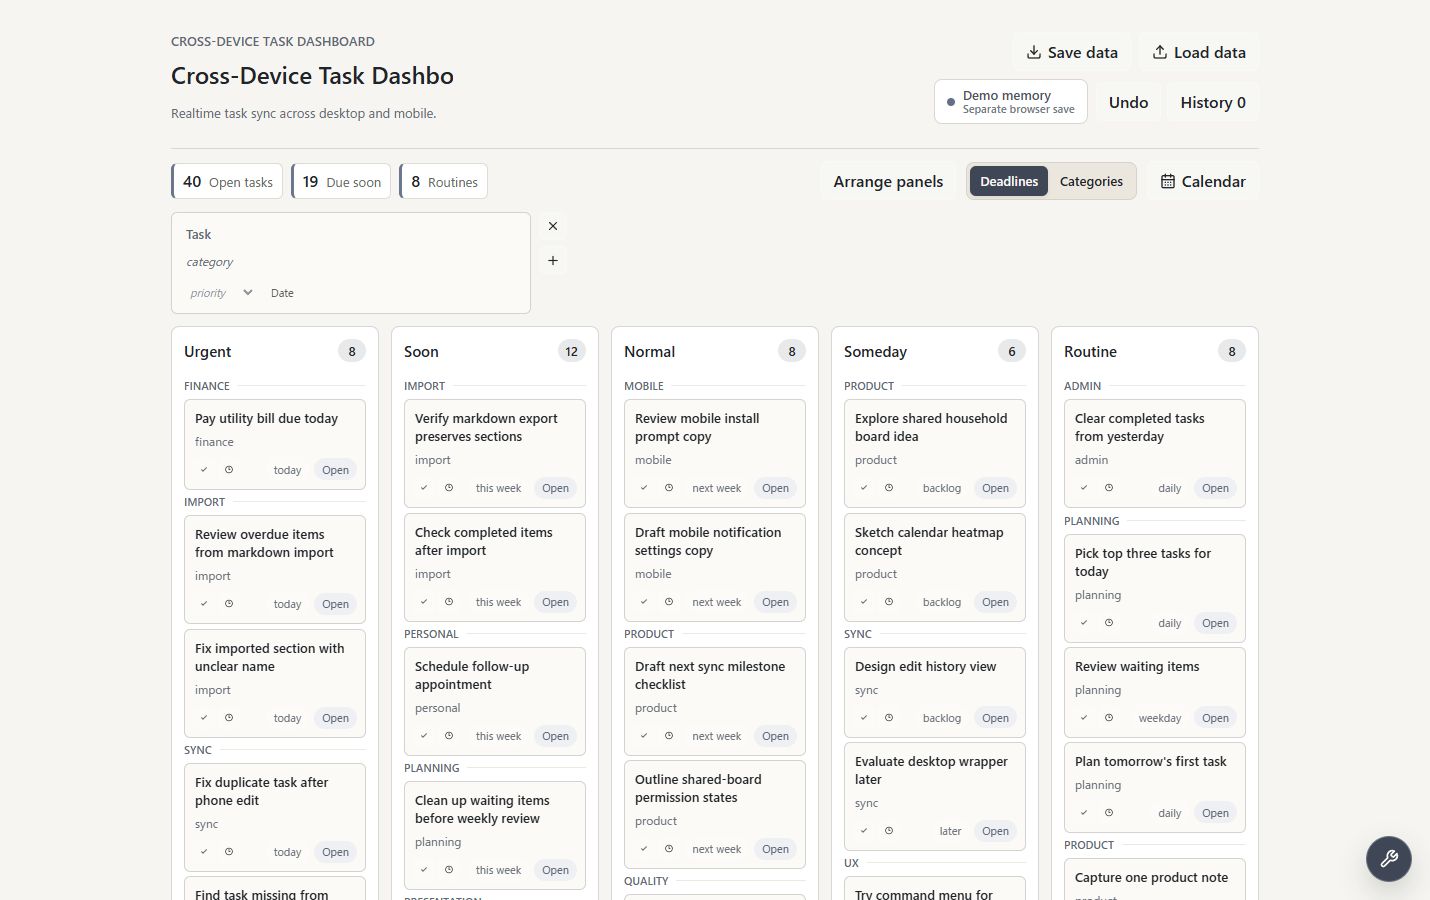The height and width of the screenshot is (900, 1430).
Task: Click the plus icon to add the task
Action: pos(553,261)
